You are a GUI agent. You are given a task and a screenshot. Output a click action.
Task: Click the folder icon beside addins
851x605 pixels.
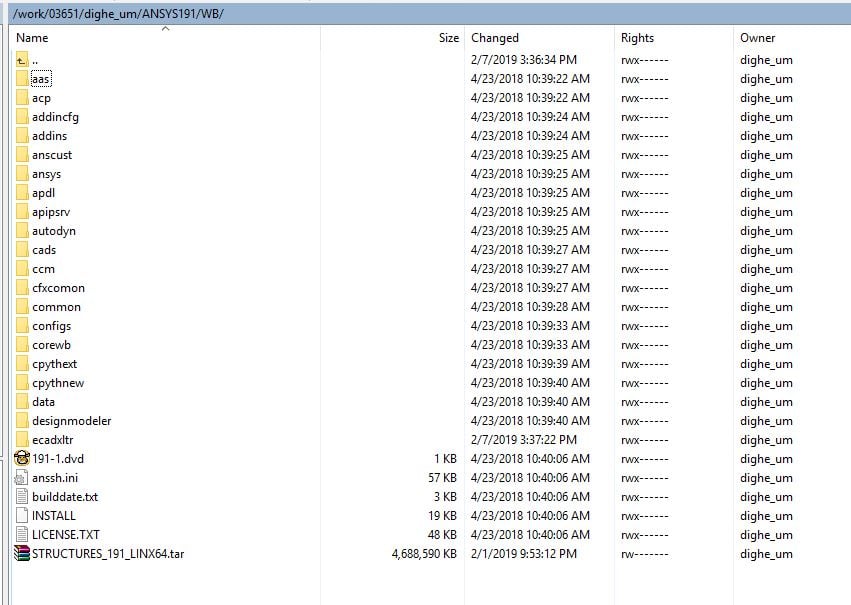[x=22, y=136]
